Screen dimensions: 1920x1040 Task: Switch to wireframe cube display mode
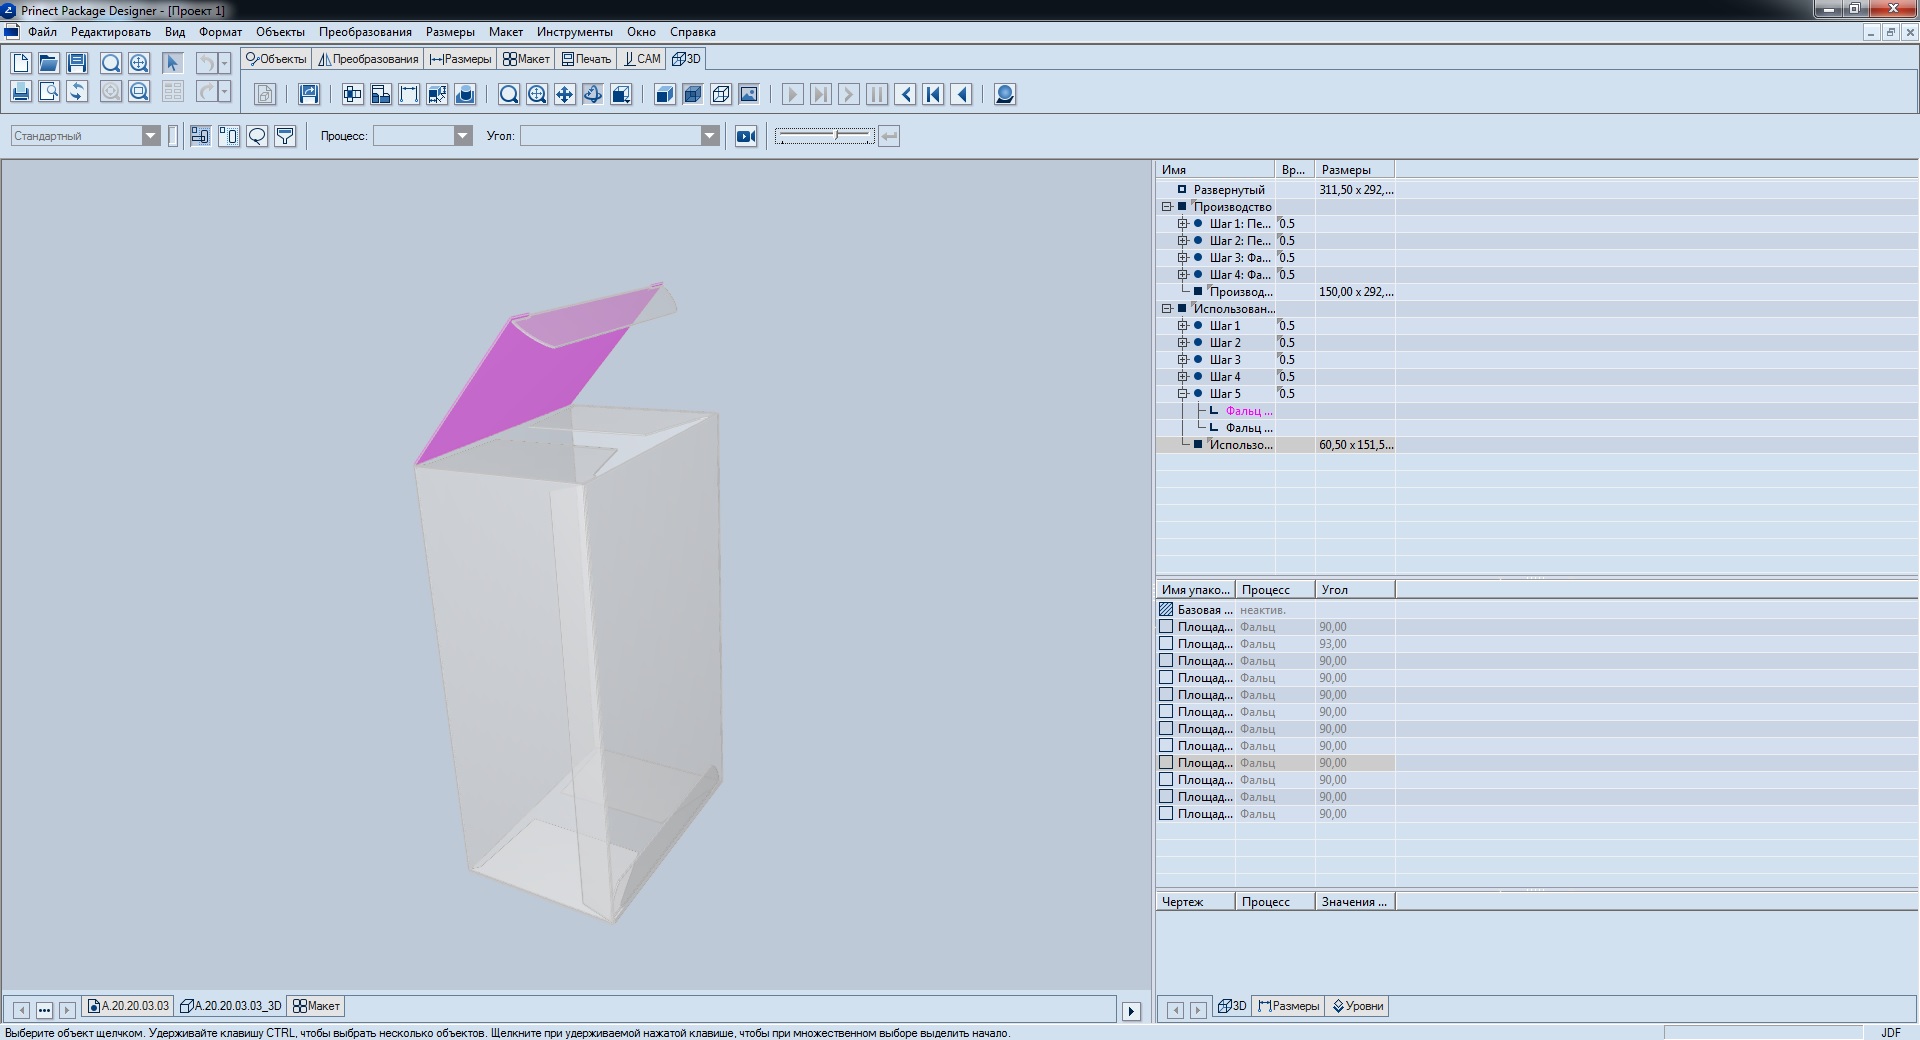tap(720, 94)
